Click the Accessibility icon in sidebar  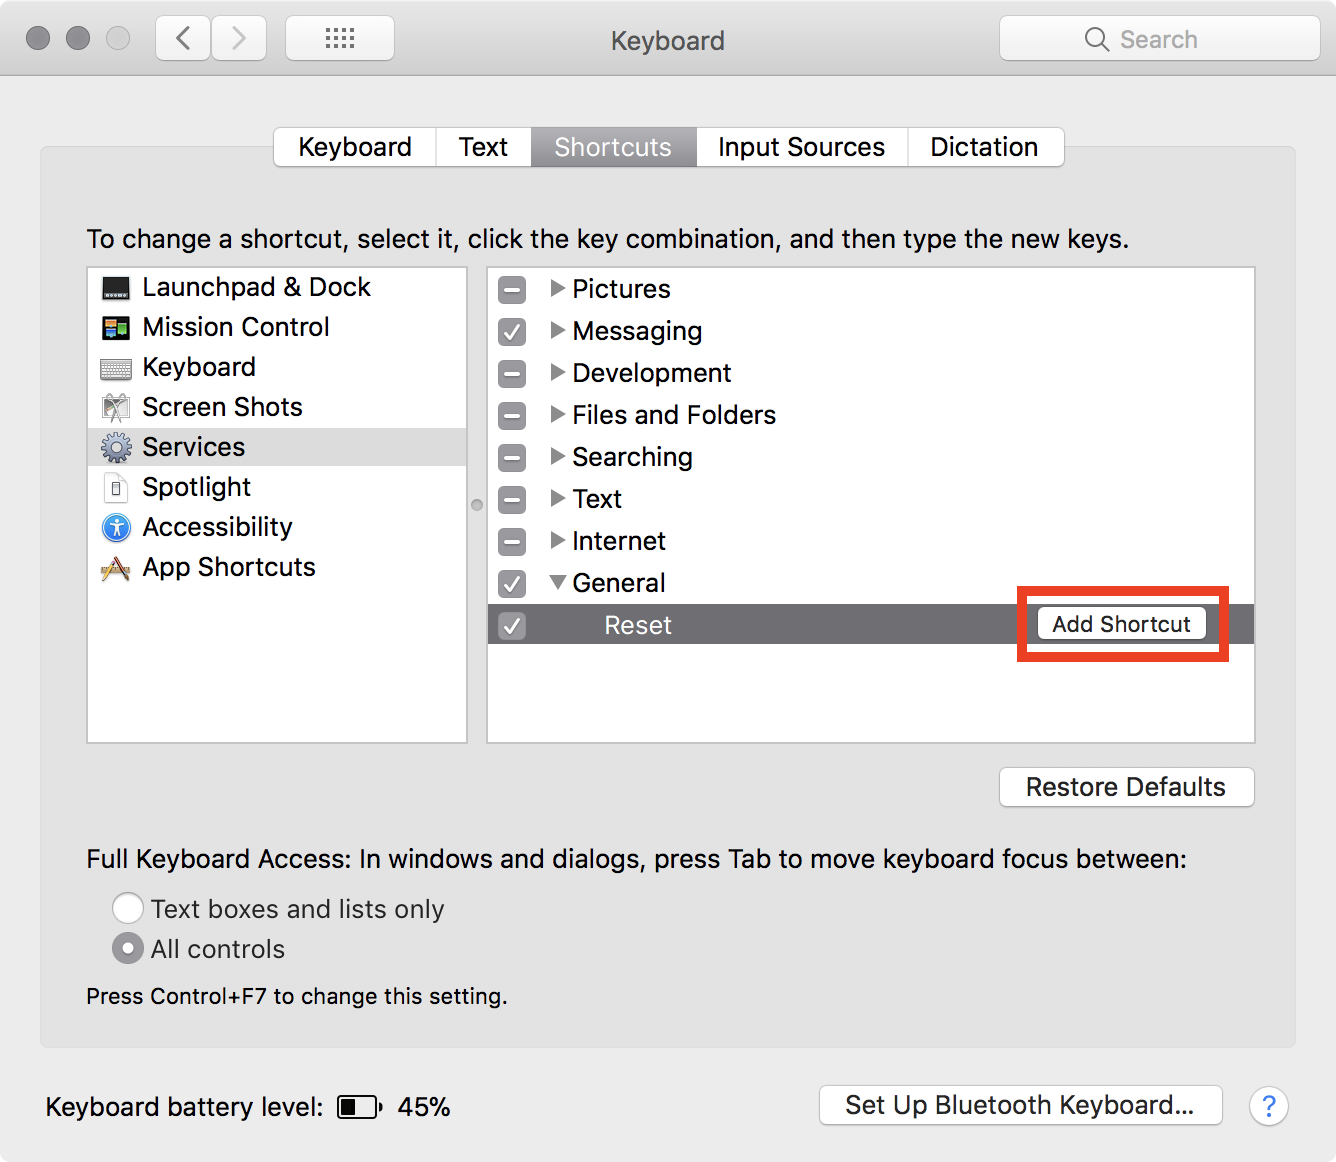[x=116, y=527]
